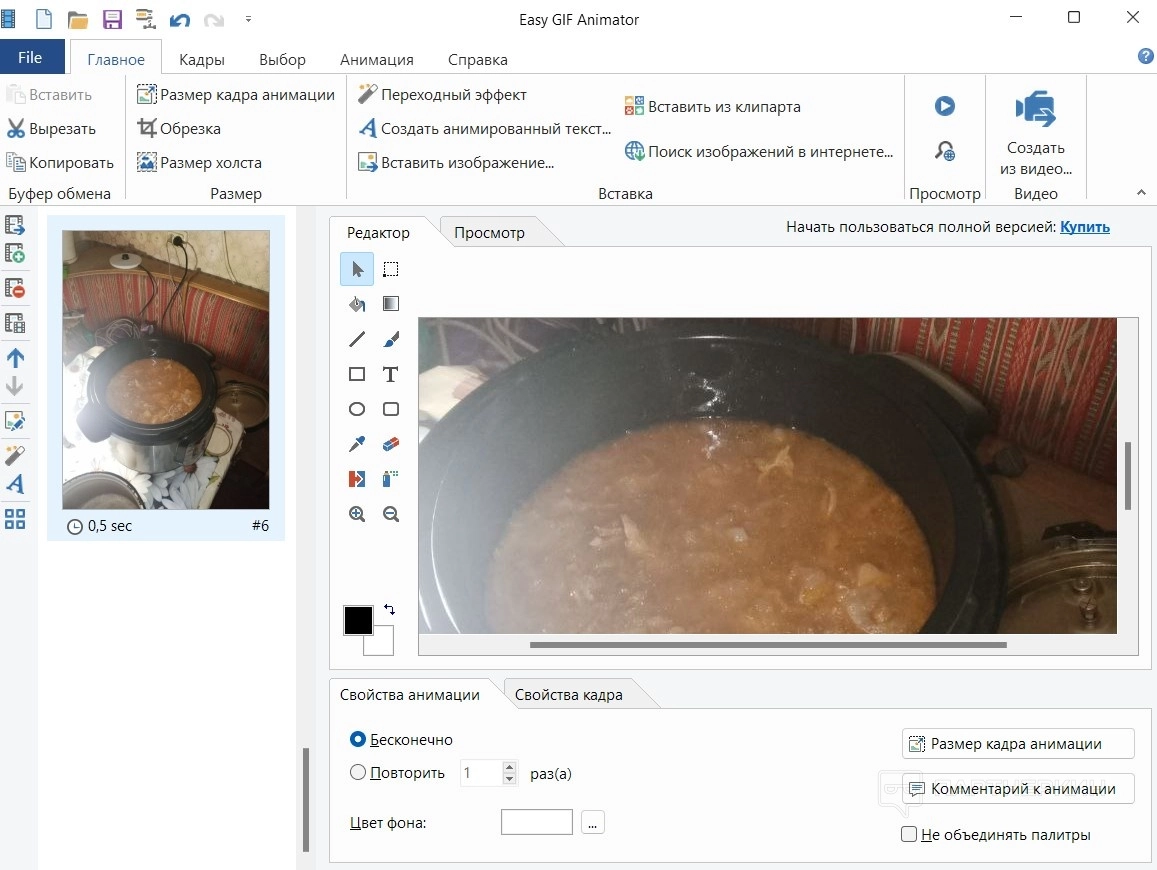Image resolution: width=1157 pixels, height=870 pixels.
Task: Click the Zoom In magnifier icon
Action: point(357,514)
